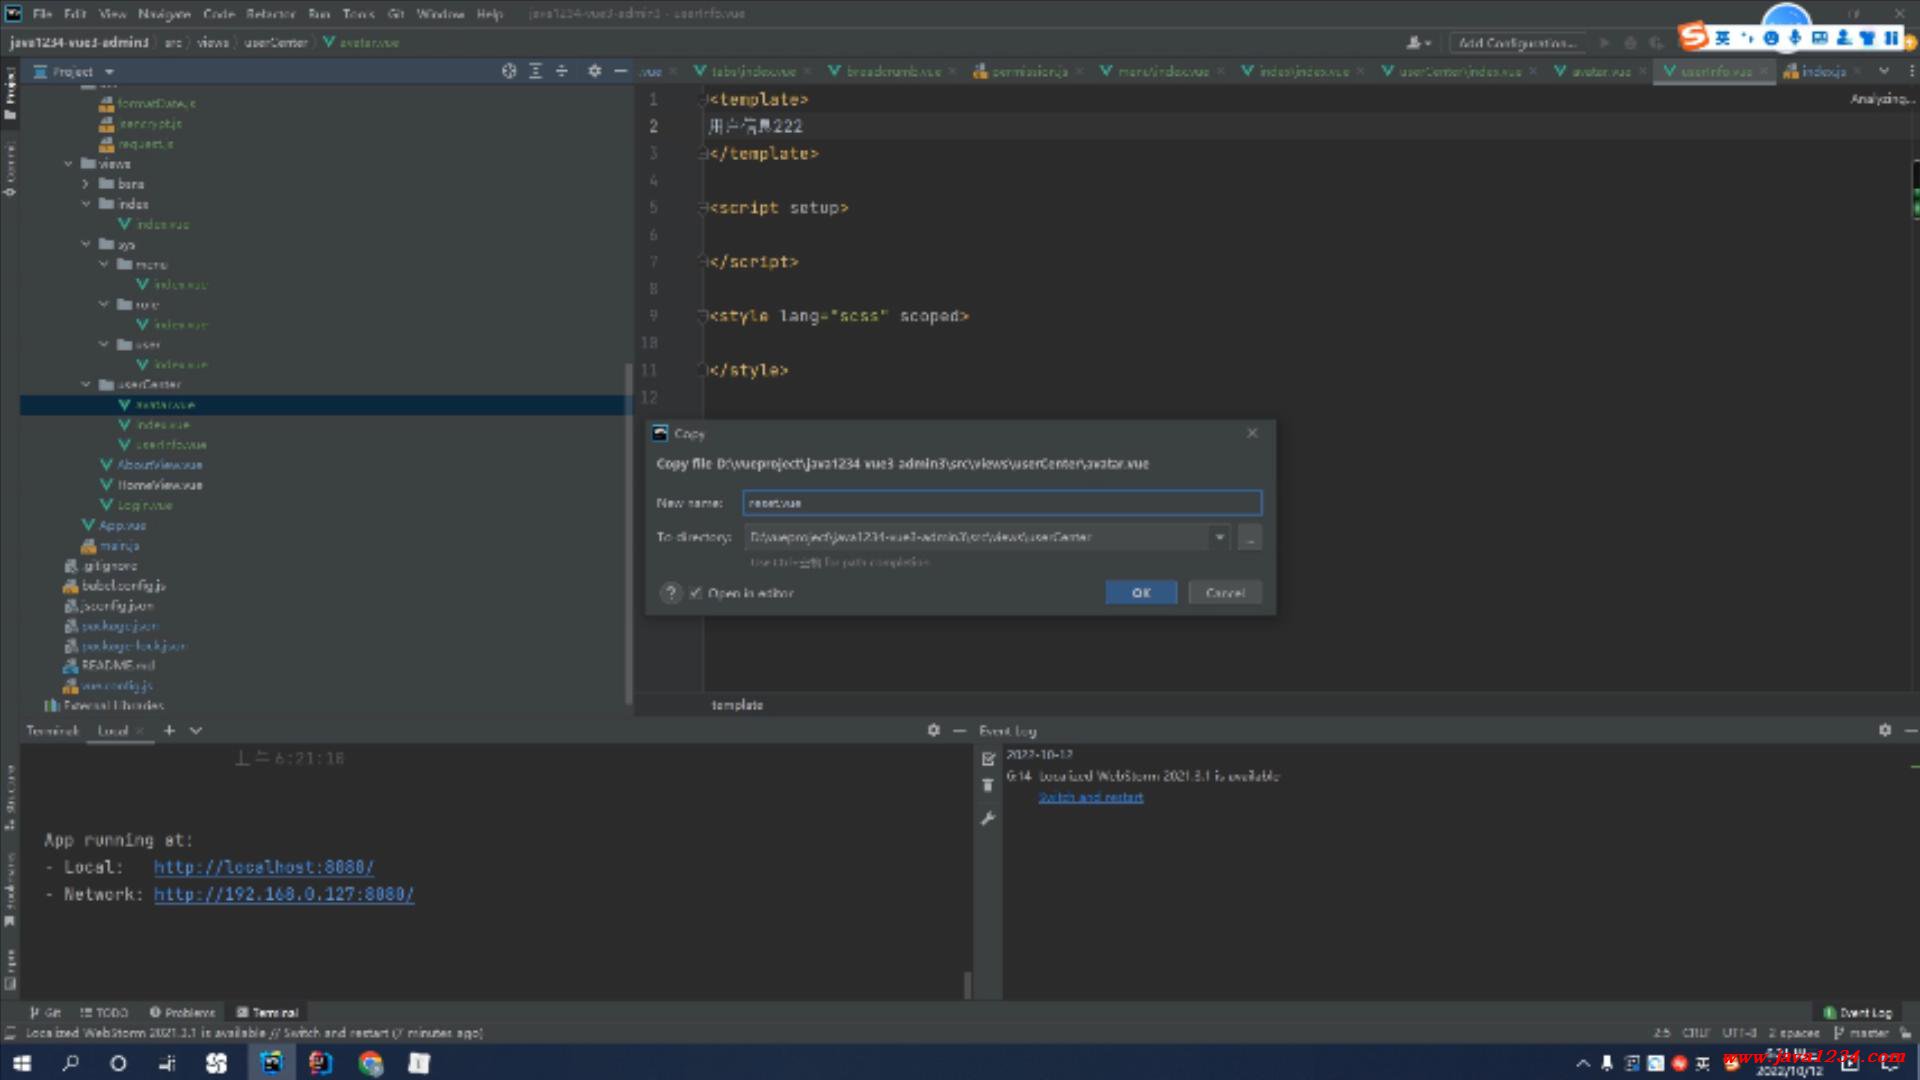Expand the bsns folder
The height and width of the screenshot is (1080, 1920).
pos(86,184)
